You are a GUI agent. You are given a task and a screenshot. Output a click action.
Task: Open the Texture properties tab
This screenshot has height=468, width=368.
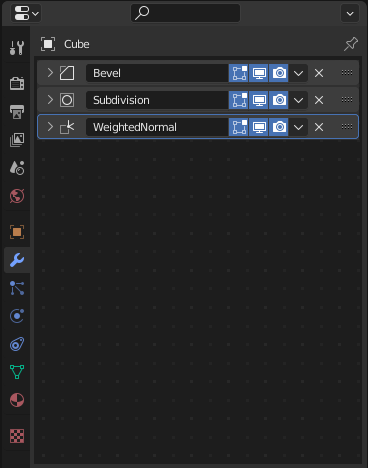[x=17, y=436]
